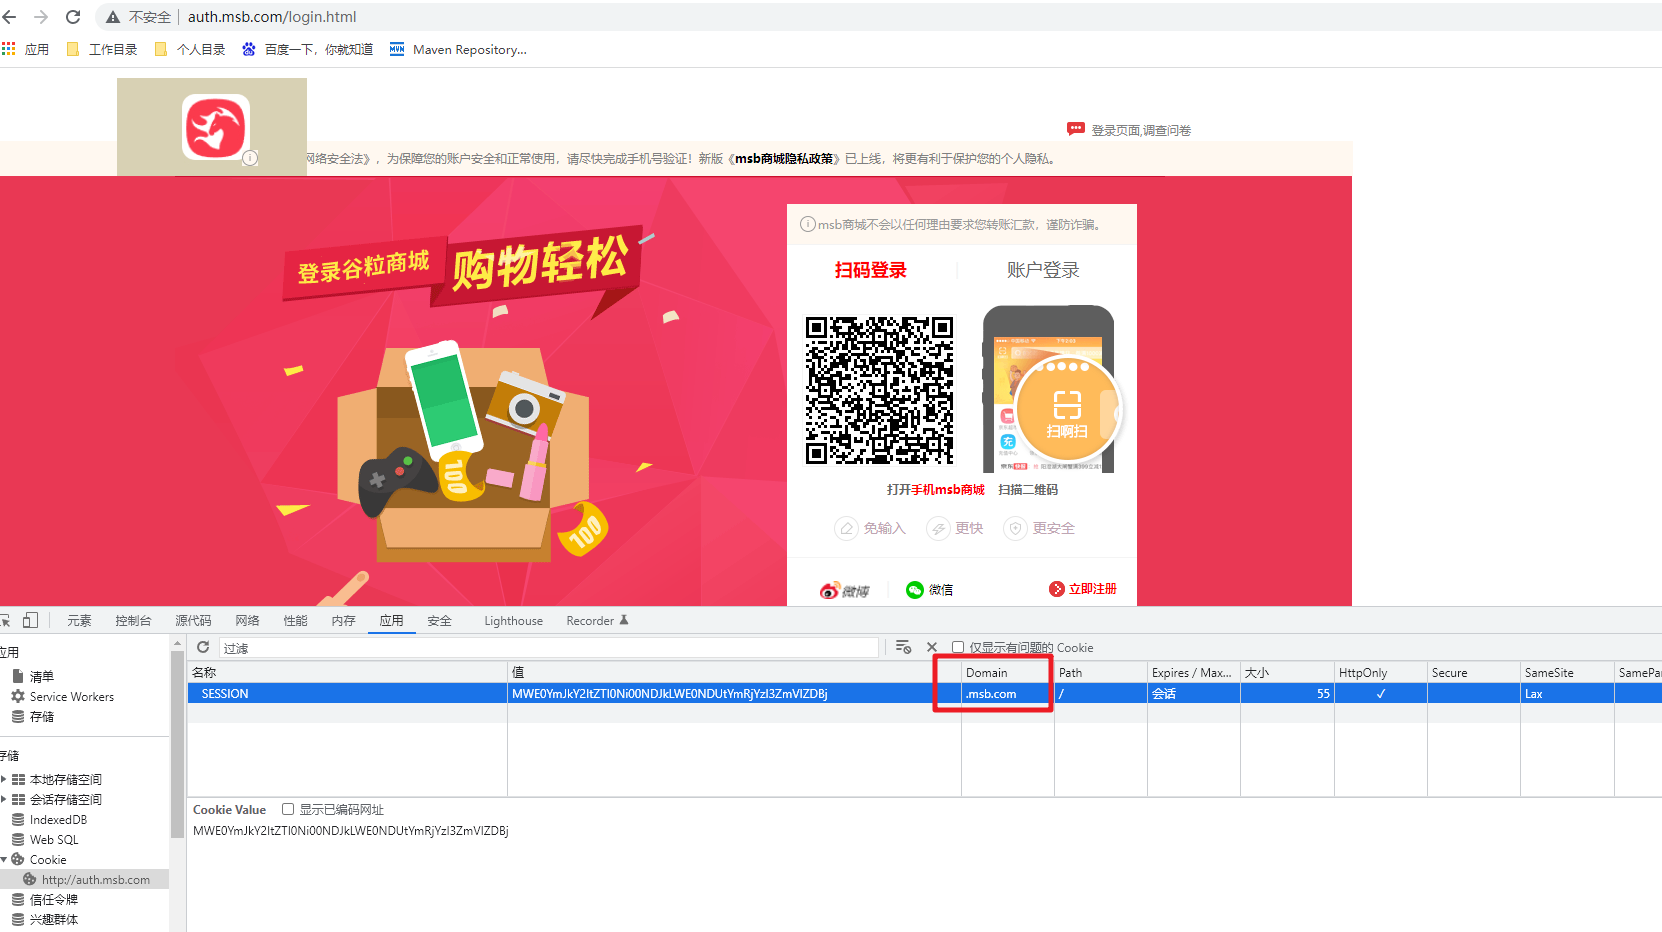Click the login QR code image
This screenshot has height=932, width=1662.
pos(880,391)
